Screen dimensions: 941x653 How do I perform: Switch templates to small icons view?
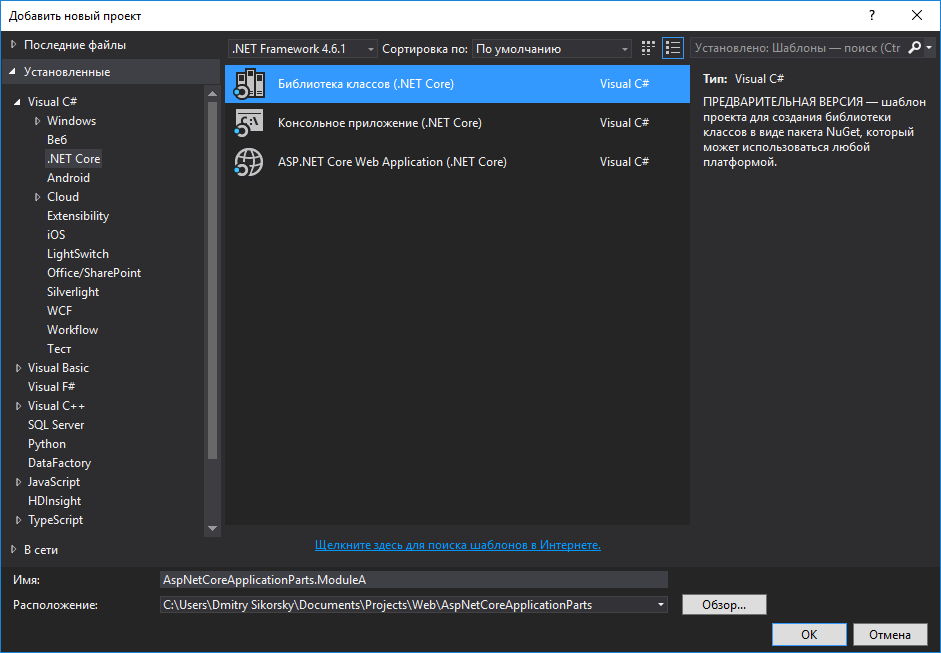tap(647, 47)
